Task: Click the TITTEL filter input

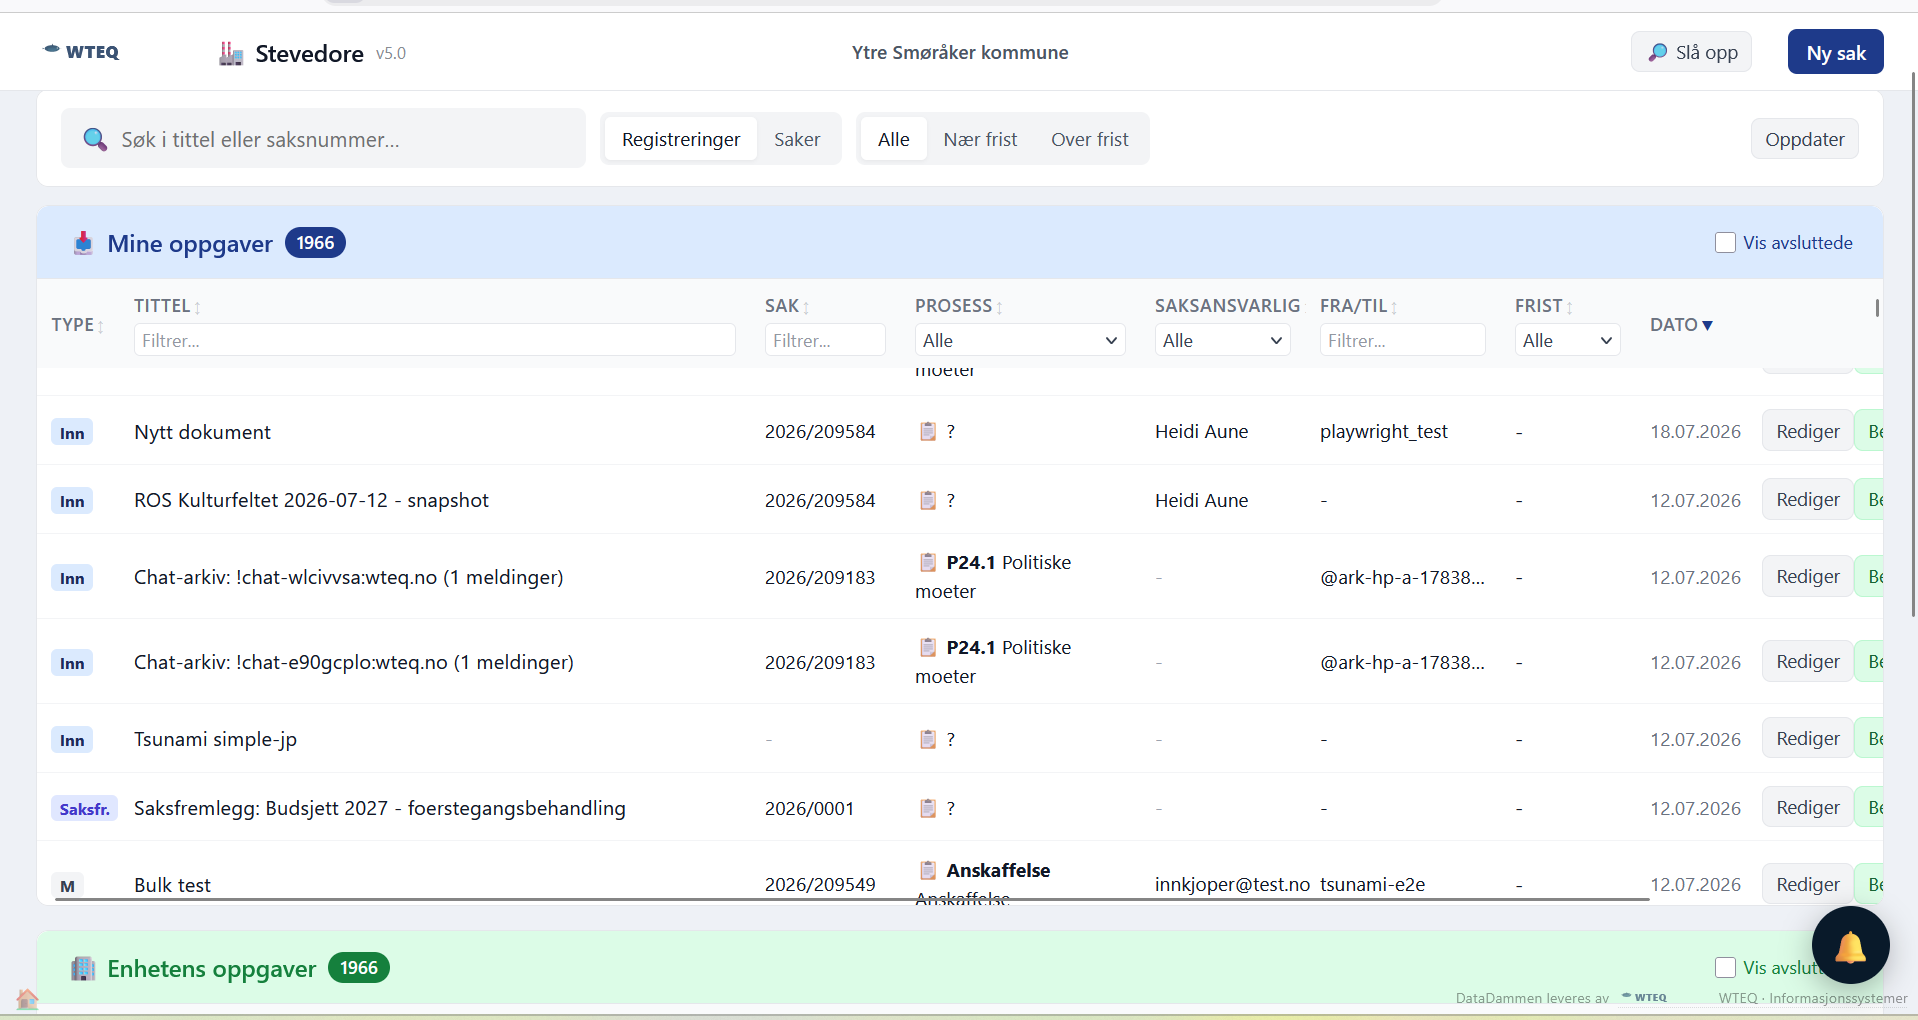Action: (x=435, y=340)
